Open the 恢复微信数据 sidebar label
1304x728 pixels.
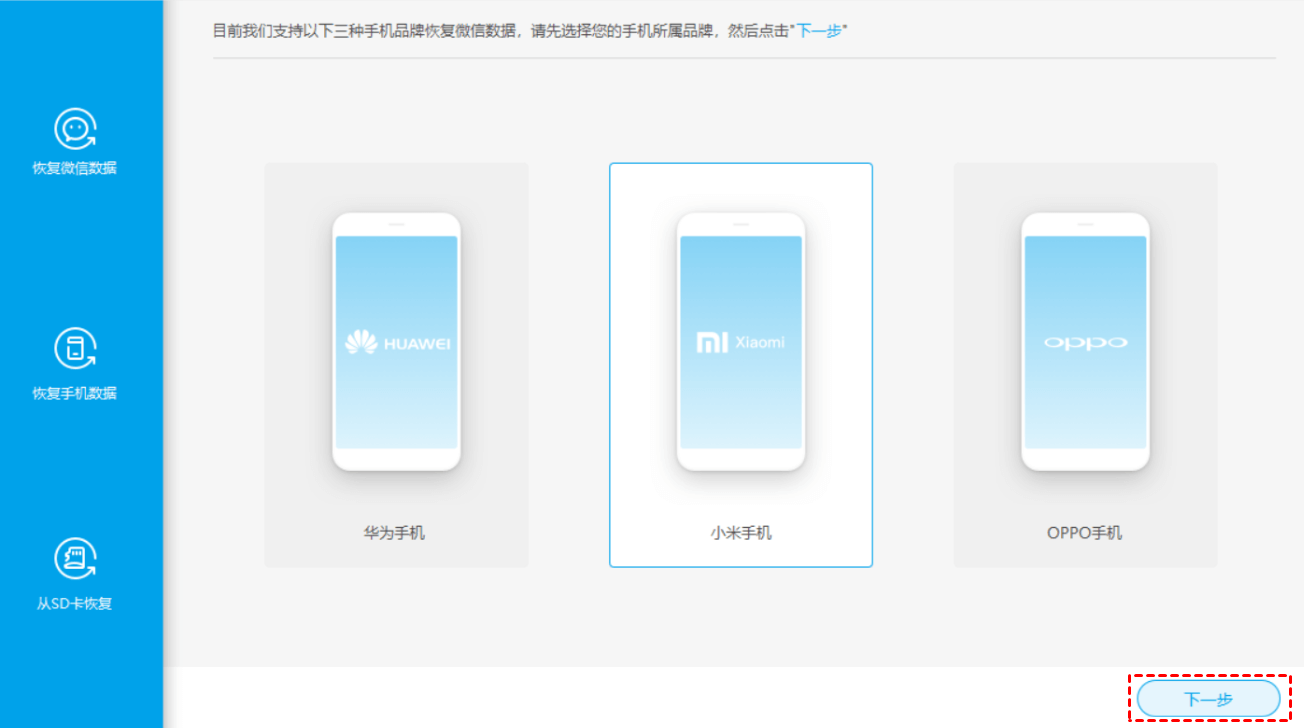tap(75, 168)
